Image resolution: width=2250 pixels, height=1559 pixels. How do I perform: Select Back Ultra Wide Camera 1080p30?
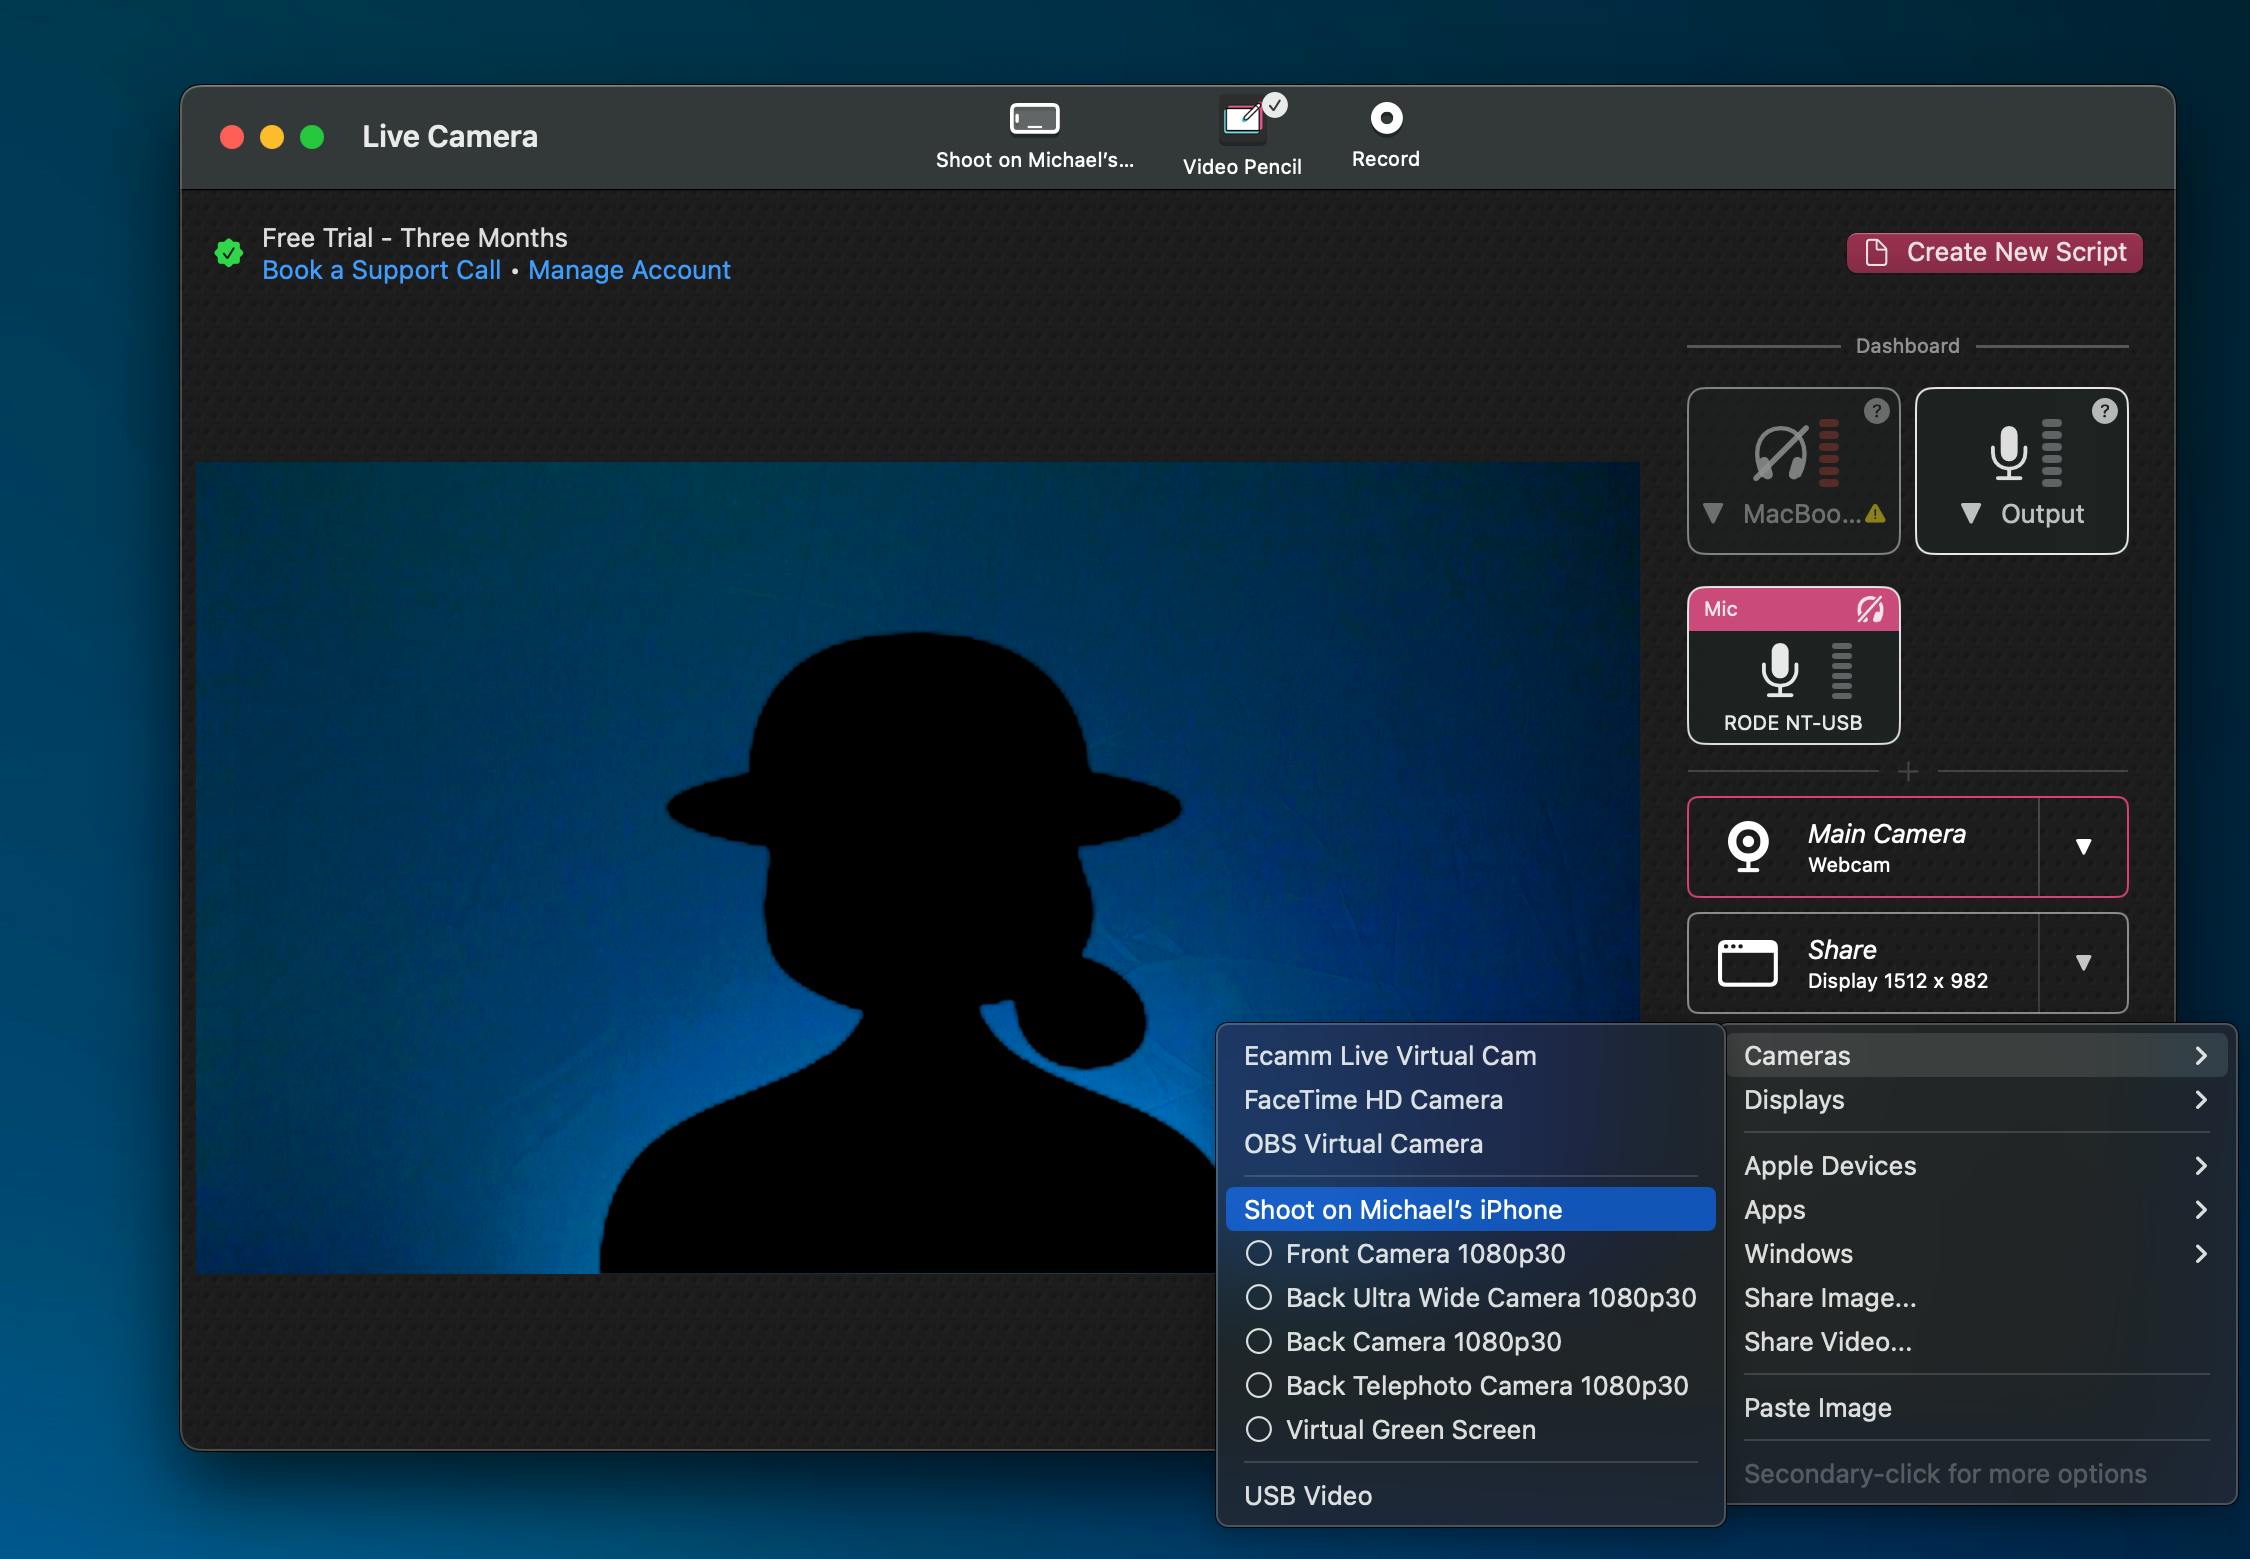(1470, 1298)
